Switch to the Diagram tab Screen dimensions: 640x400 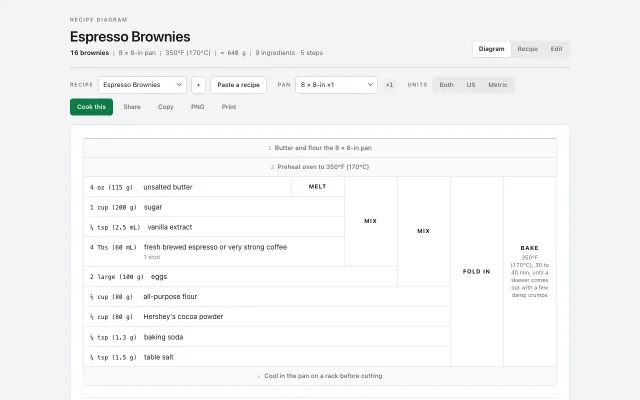pyautogui.click(x=491, y=49)
